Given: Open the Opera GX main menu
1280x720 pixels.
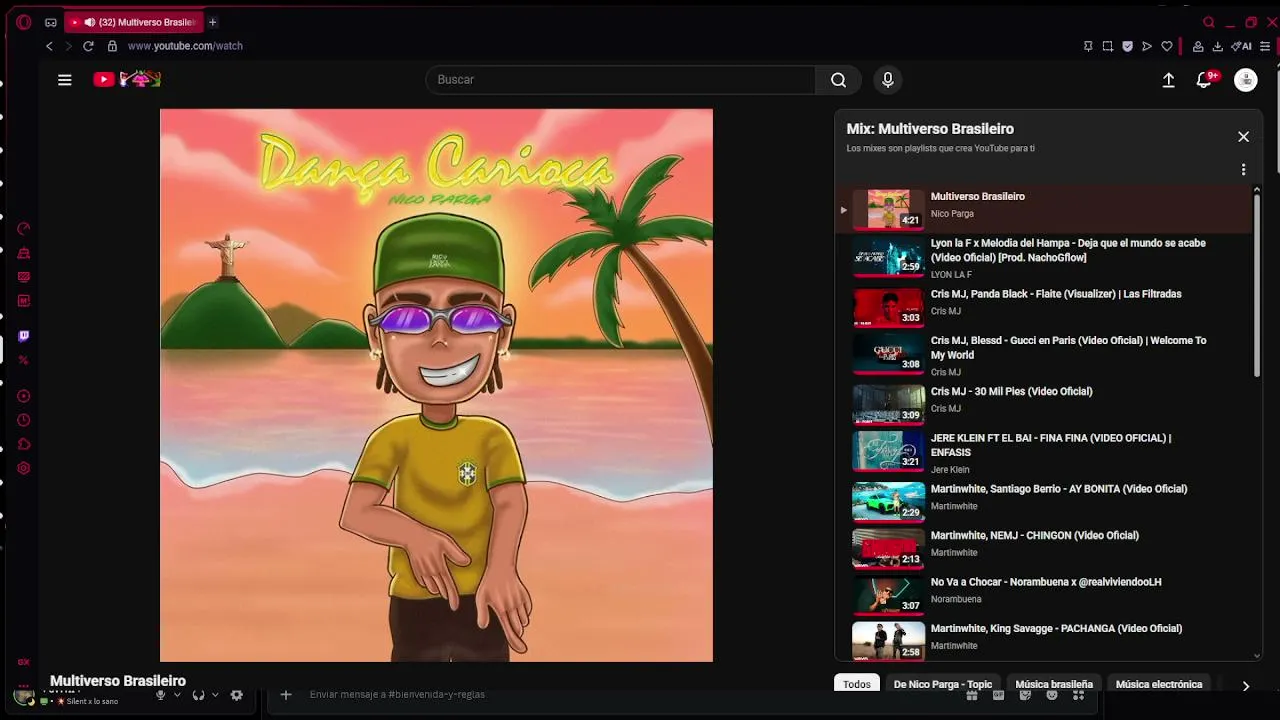Looking at the screenshot, I should [24, 22].
